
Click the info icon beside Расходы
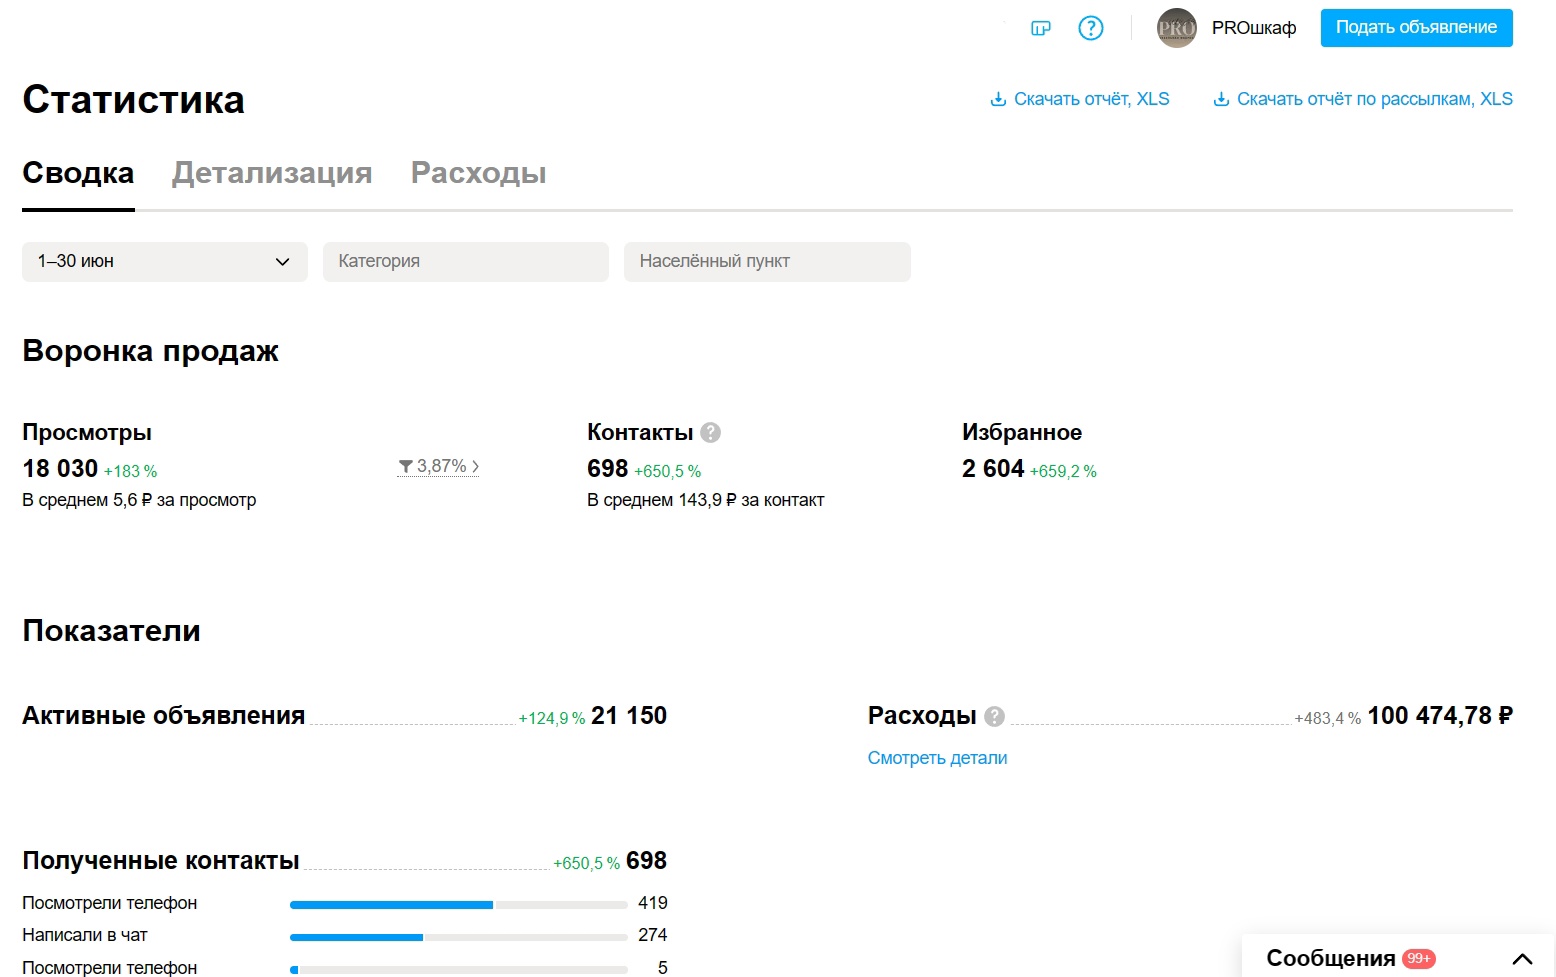click(994, 716)
